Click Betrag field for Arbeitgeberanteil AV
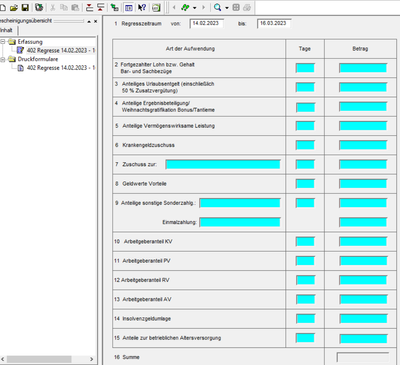 (363, 299)
